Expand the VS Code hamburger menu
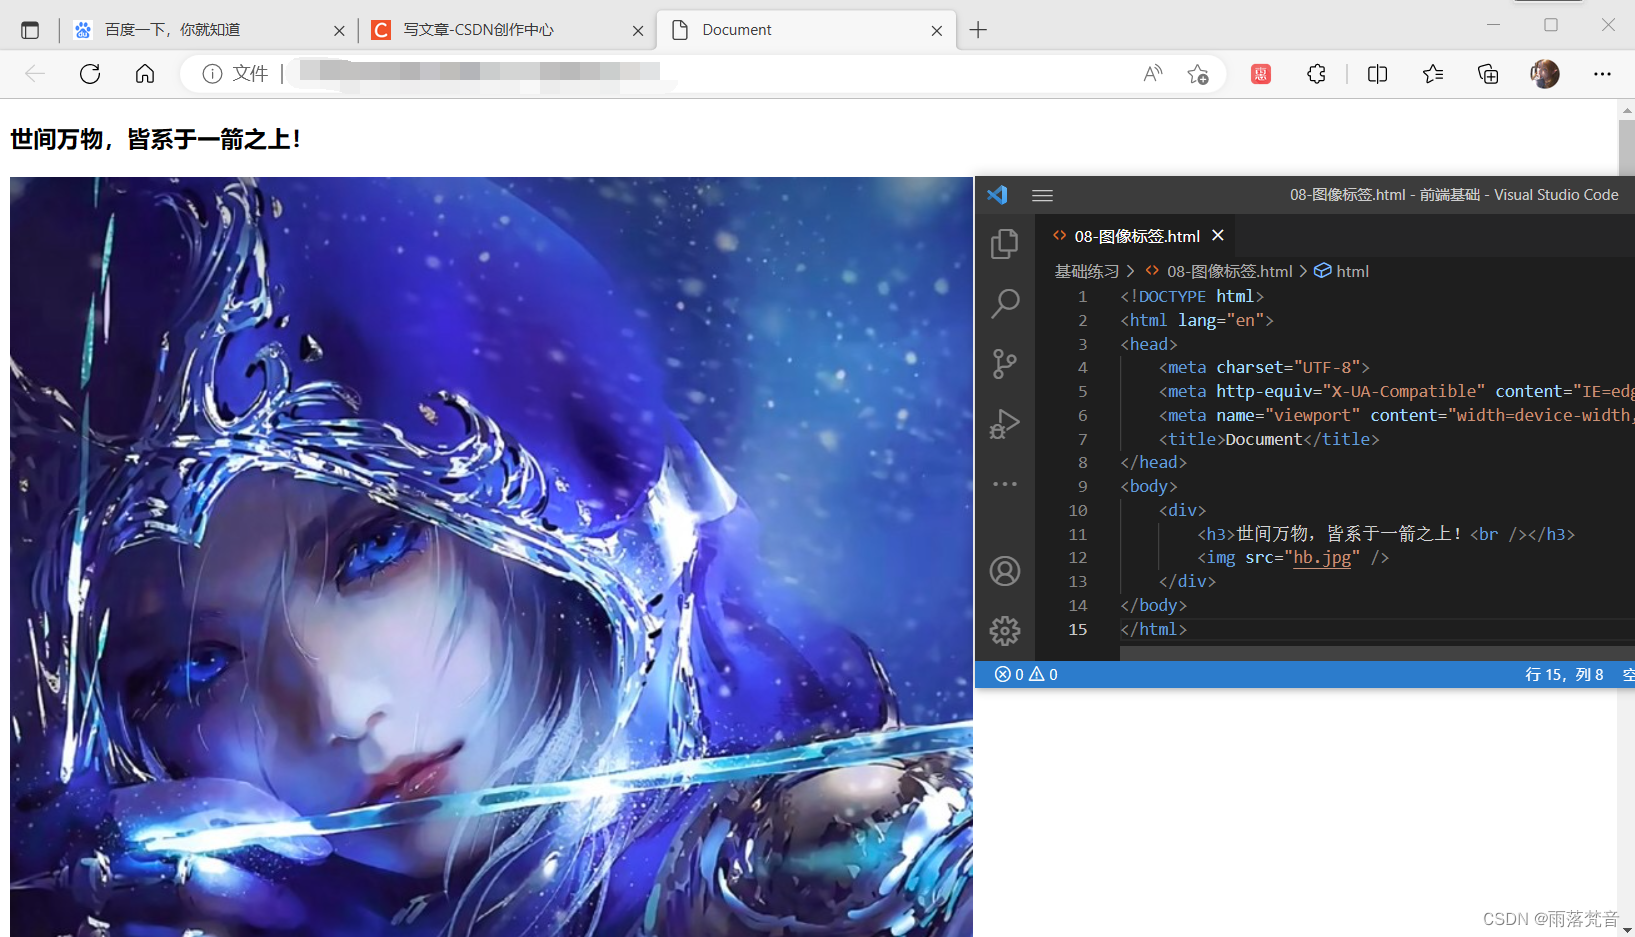The height and width of the screenshot is (937, 1635). pos(1042,196)
